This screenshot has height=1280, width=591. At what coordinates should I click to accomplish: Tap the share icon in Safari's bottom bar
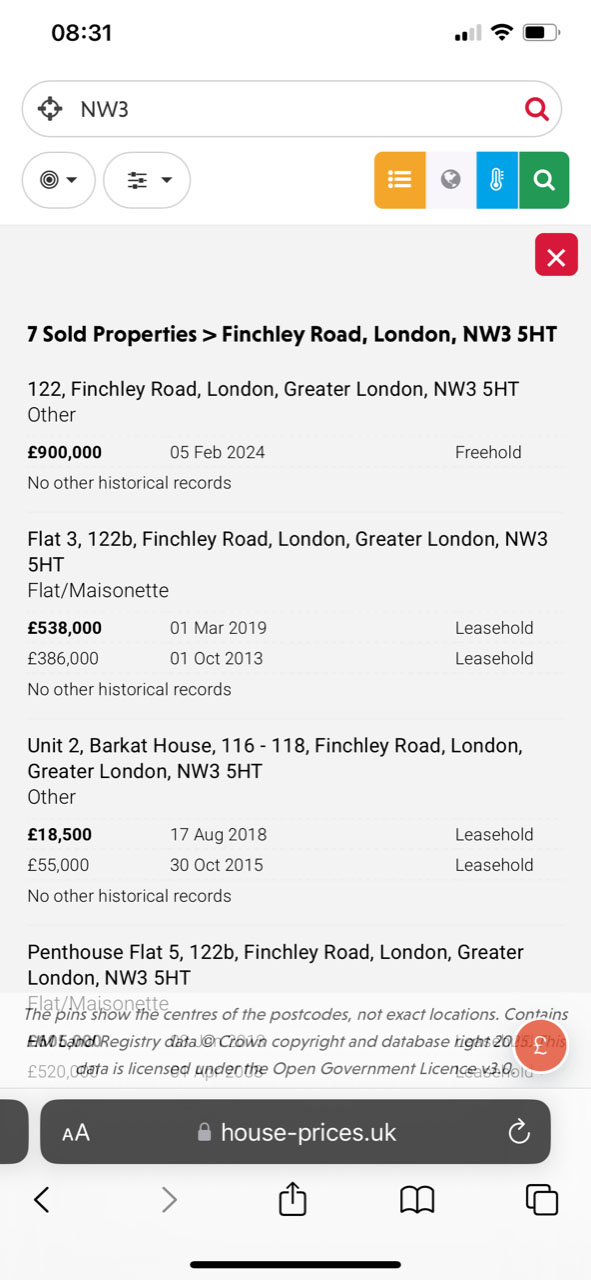pos(291,1199)
